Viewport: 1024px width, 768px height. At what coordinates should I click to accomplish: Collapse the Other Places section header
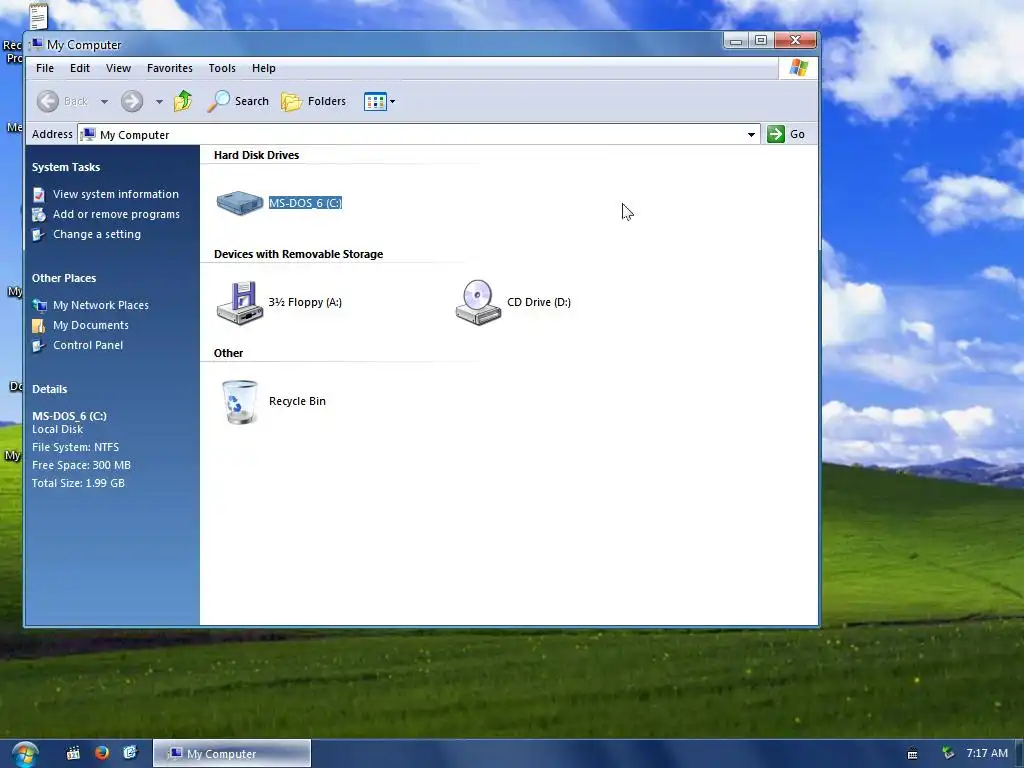pos(64,278)
